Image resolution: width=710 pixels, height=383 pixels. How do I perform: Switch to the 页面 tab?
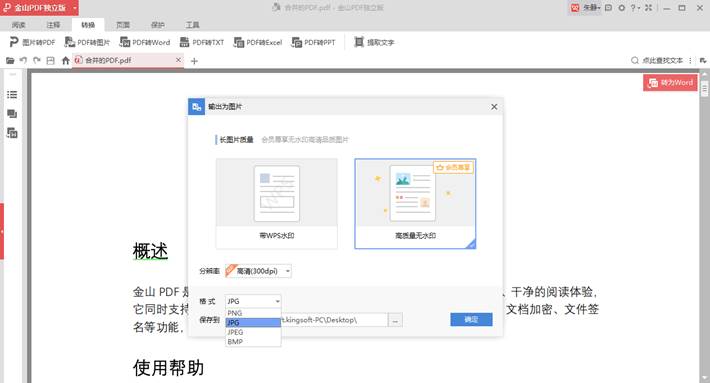point(123,25)
